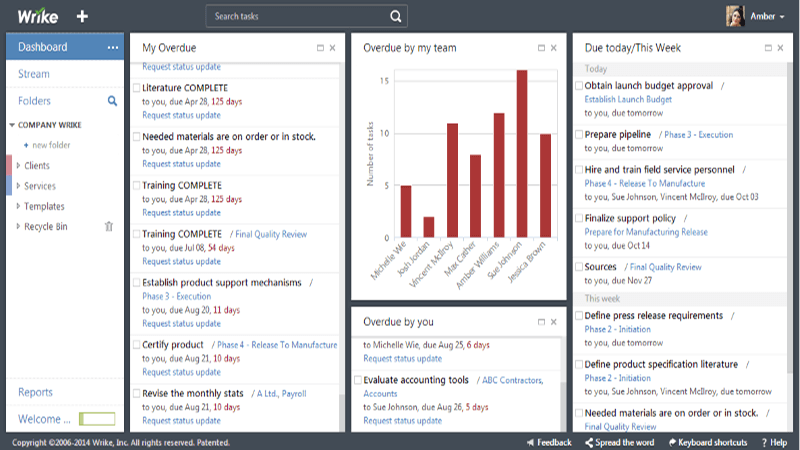Close the Overdue by you widget

pos(554,322)
